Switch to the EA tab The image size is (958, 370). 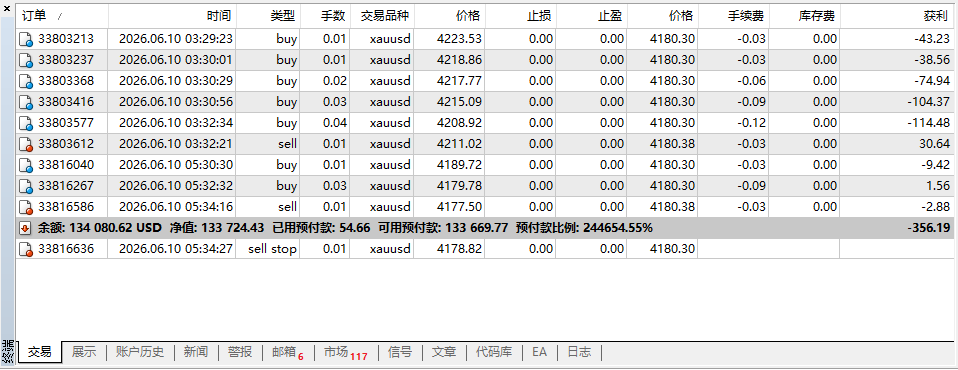539,352
